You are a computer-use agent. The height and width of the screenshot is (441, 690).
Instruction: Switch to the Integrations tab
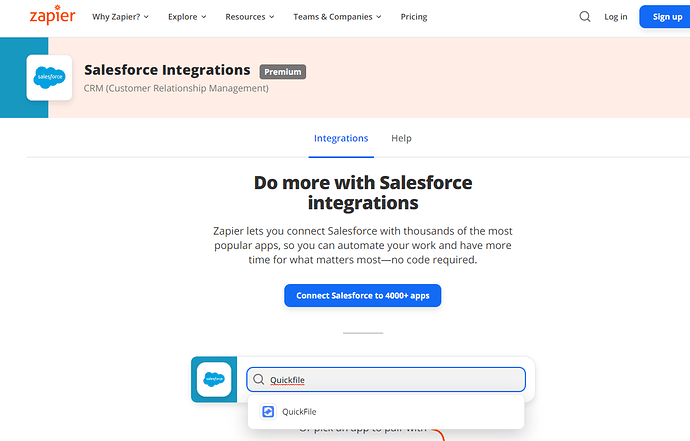click(341, 138)
